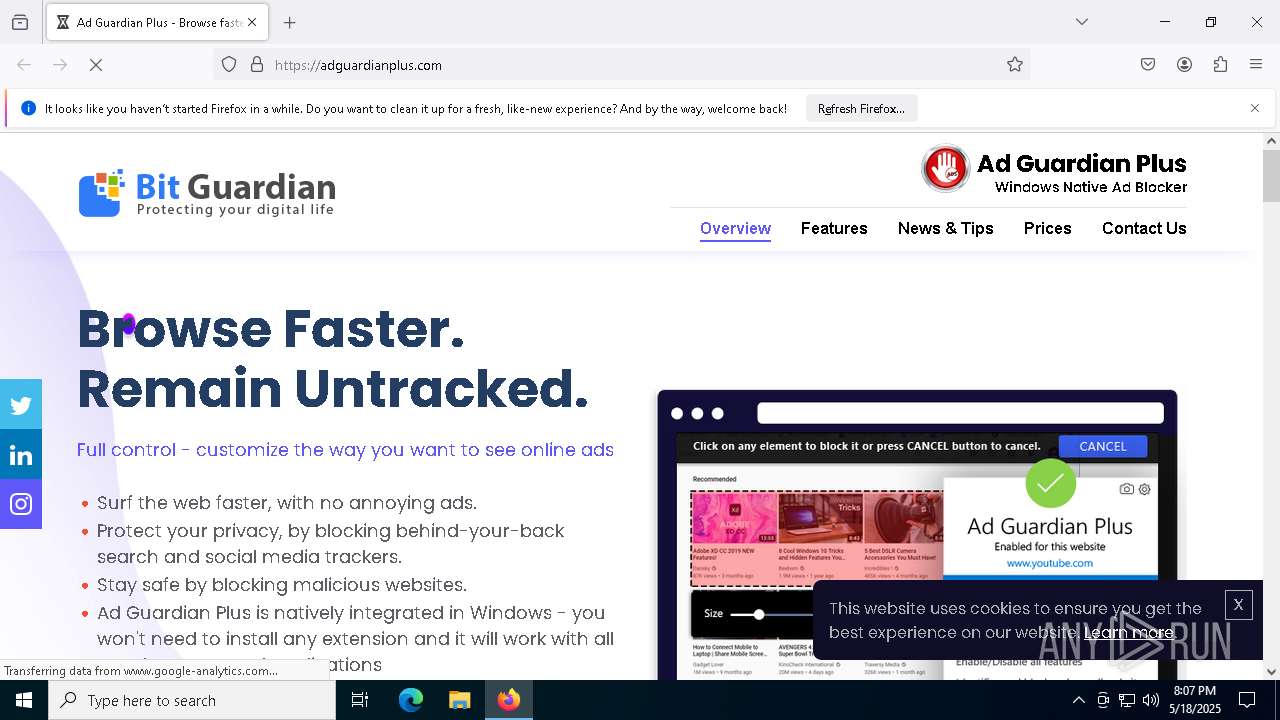The image size is (1280, 720).
Task: Click the Ad Guardian Plus logo
Action: coord(1054,169)
